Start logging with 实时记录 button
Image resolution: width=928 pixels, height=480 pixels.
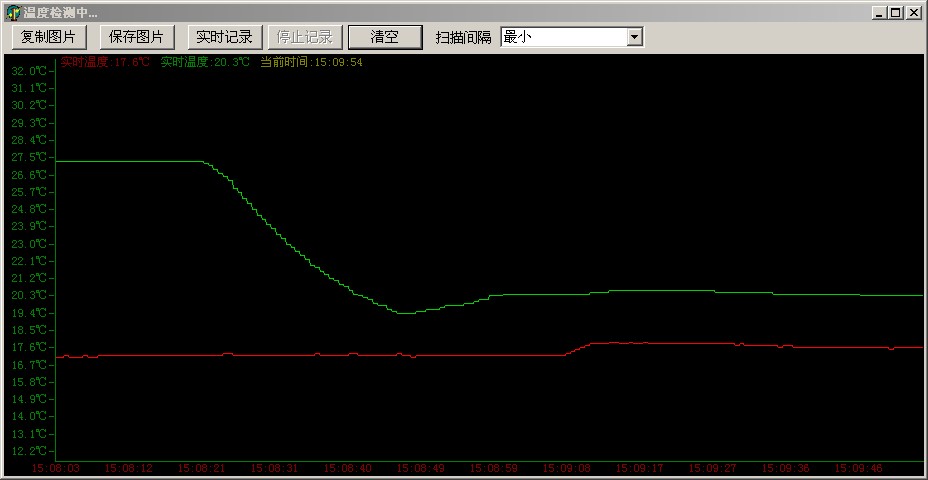coord(225,37)
